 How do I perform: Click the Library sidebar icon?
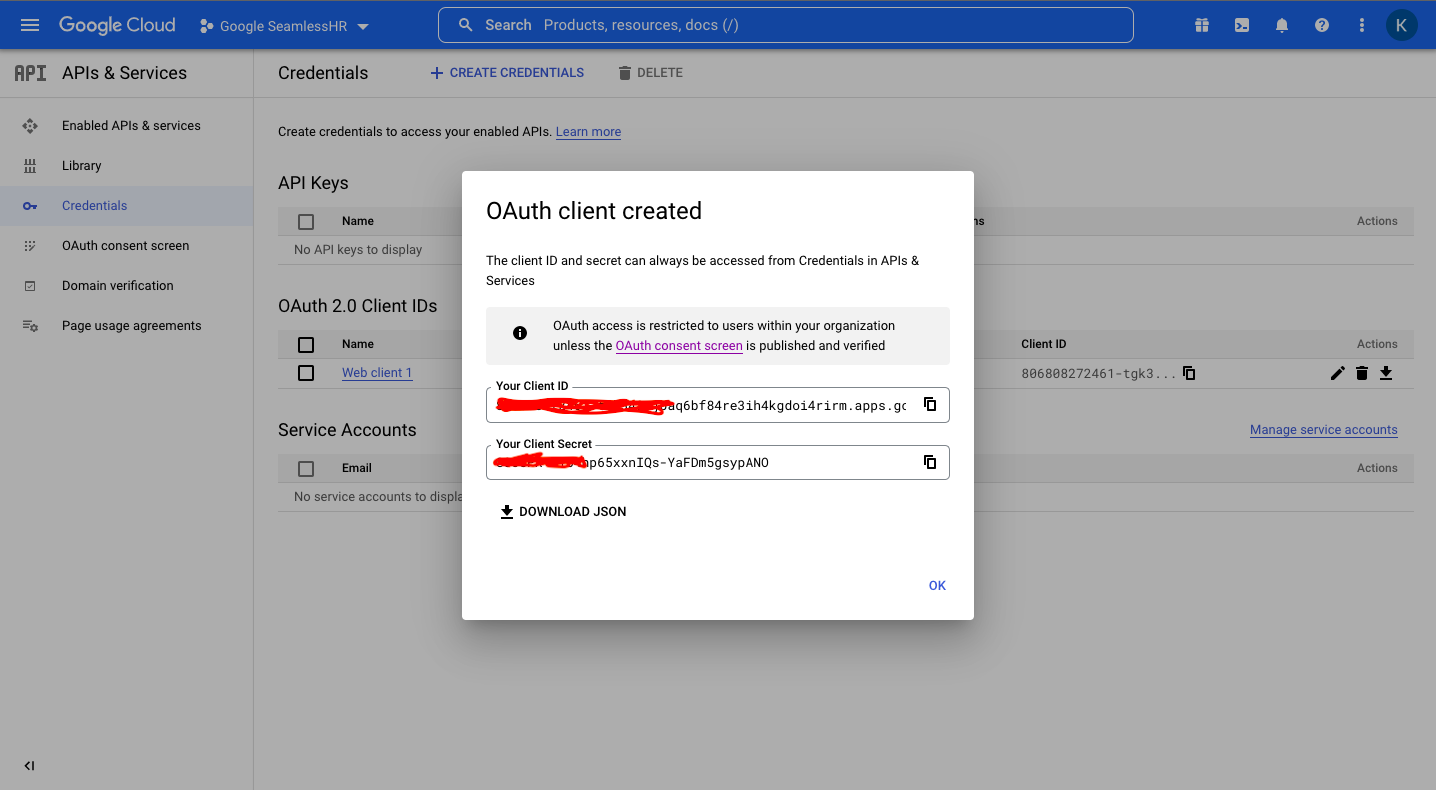30,166
